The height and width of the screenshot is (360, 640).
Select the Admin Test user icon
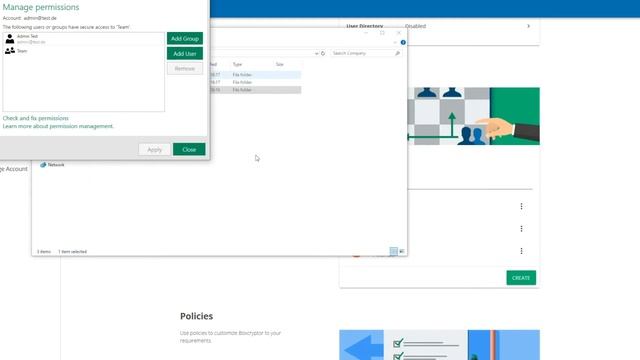coord(10,39)
